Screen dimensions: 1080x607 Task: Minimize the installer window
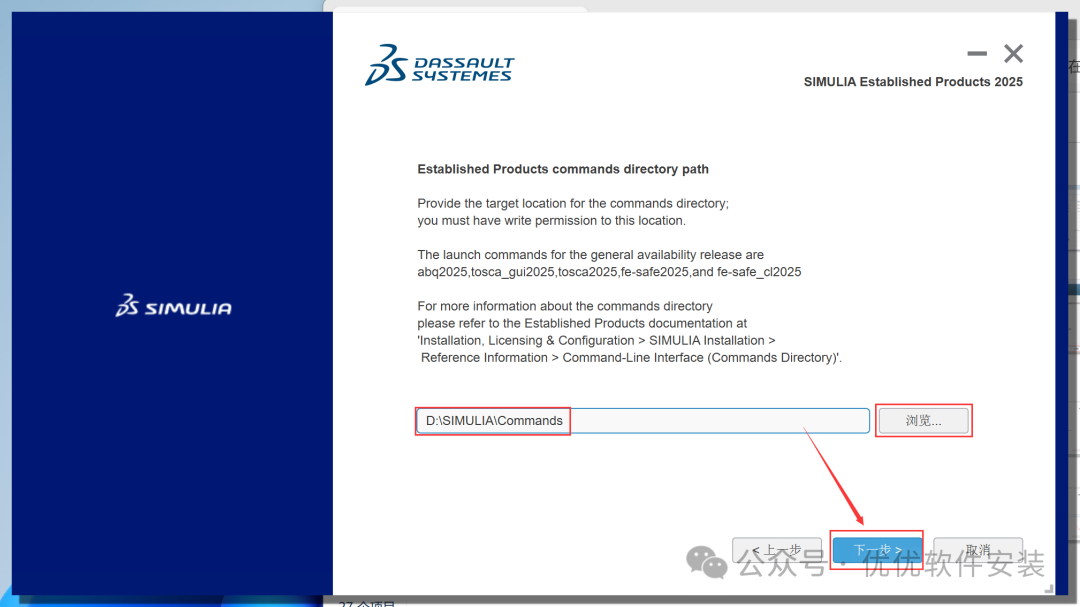pos(977,54)
